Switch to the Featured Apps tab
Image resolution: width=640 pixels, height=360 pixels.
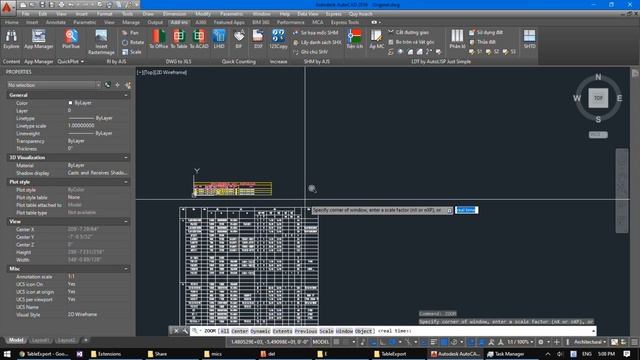click(229, 22)
